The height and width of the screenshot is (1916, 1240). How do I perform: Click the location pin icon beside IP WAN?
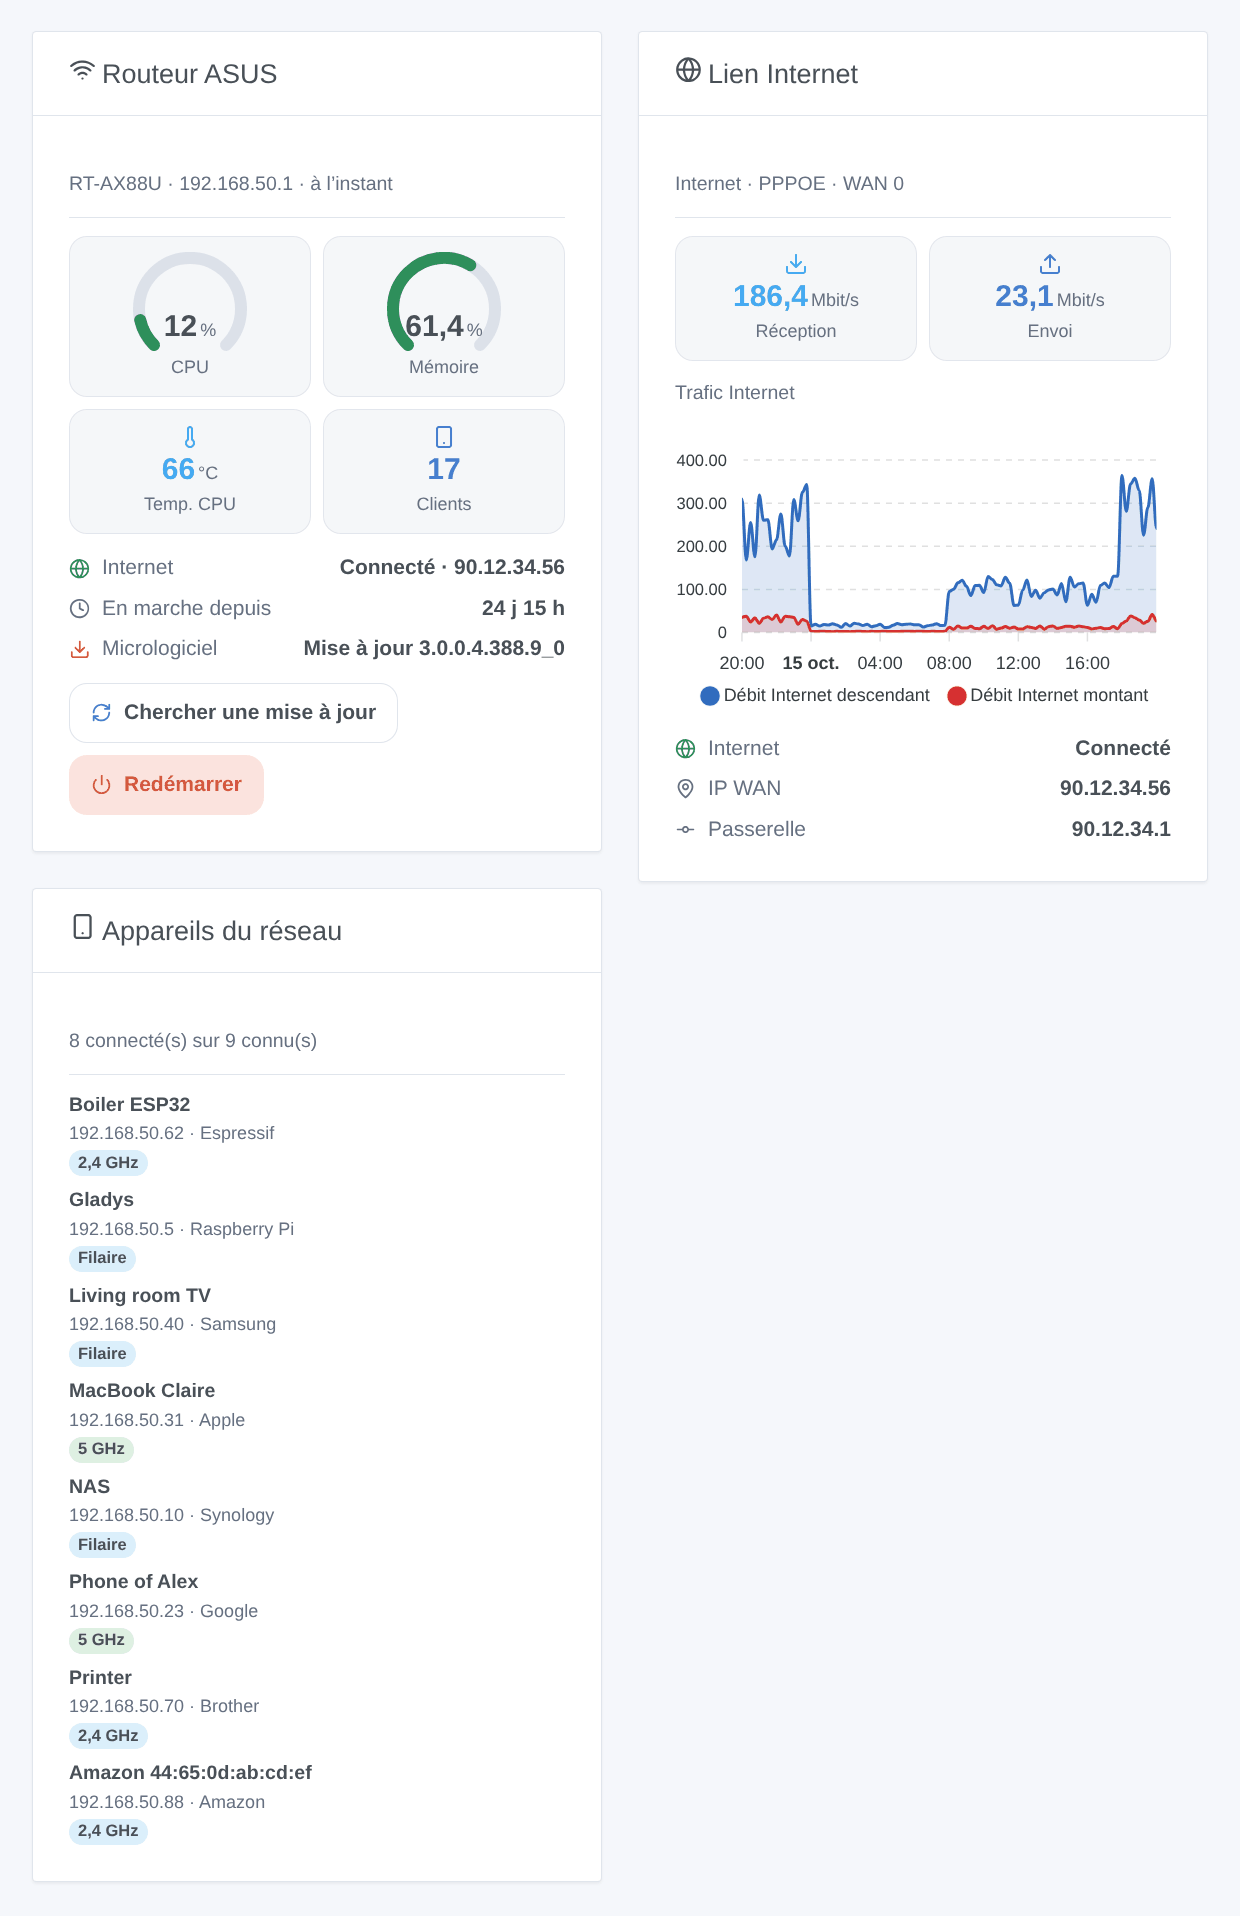tap(686, 789)
